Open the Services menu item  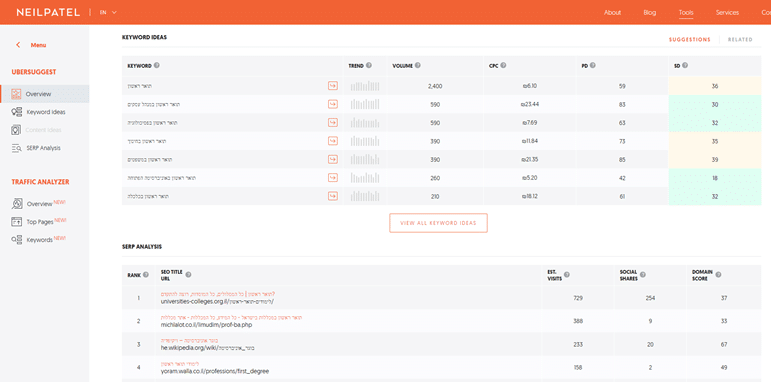click(727, 12)
